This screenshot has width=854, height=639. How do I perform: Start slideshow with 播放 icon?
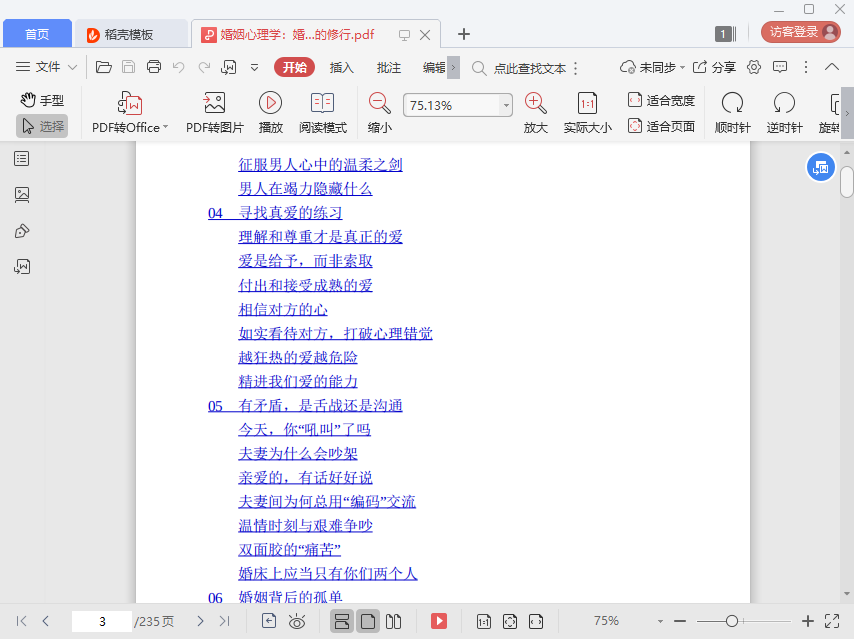[x=271, y=113]
